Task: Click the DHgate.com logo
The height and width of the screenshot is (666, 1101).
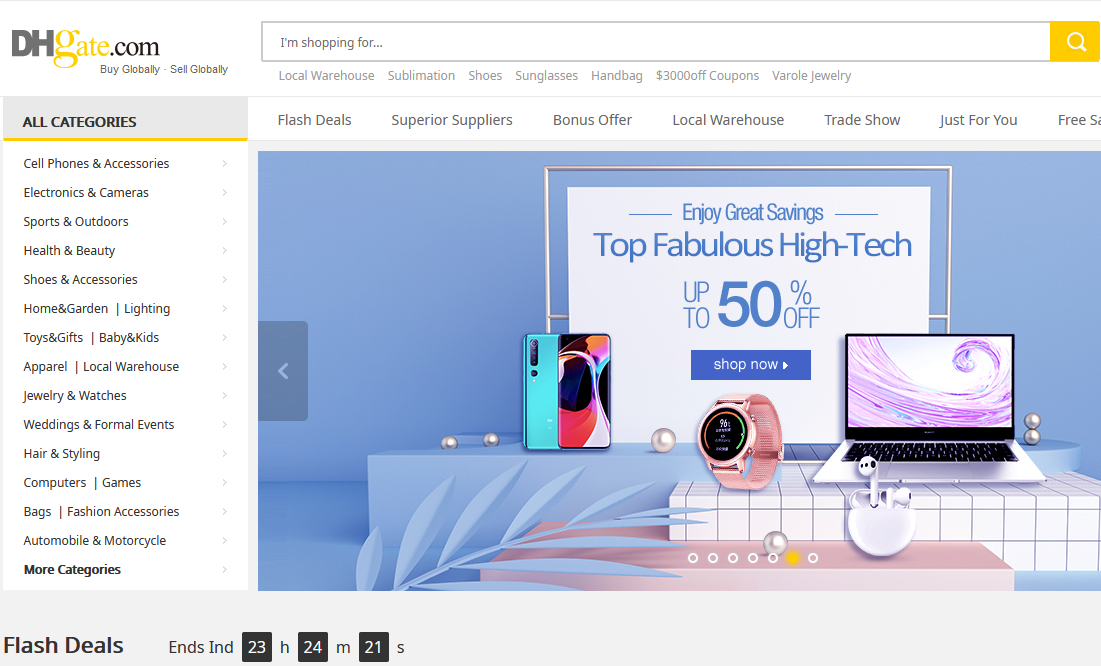Action: click(86, 47)
